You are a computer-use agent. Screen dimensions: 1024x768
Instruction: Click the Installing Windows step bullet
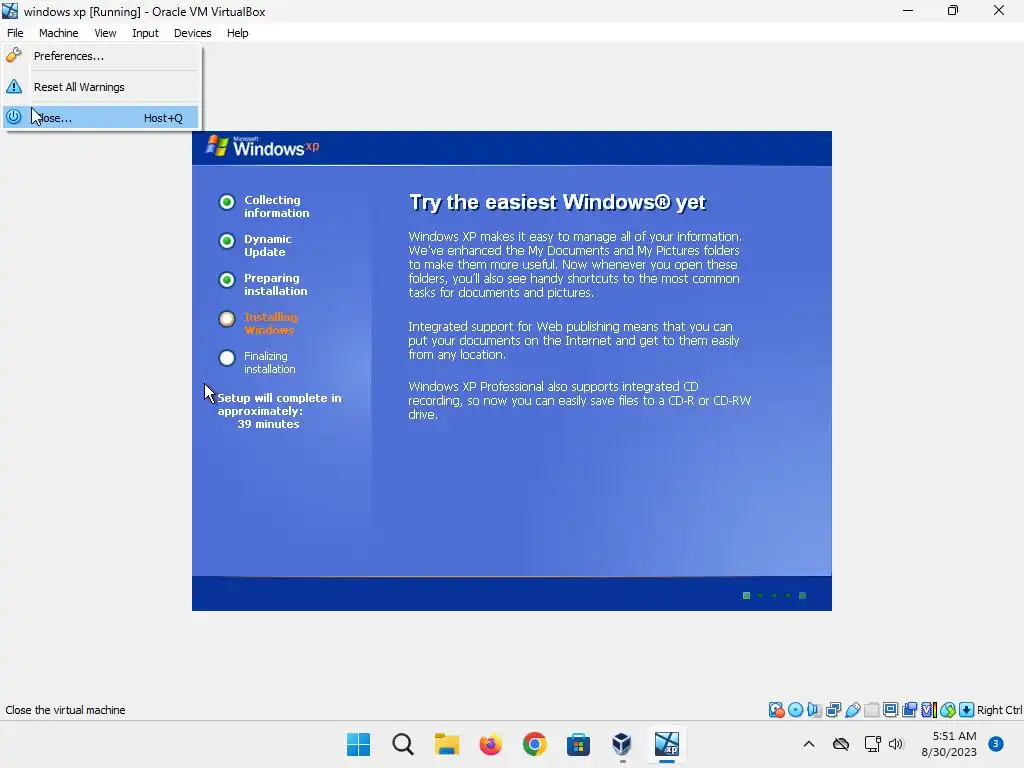[227, 319]
